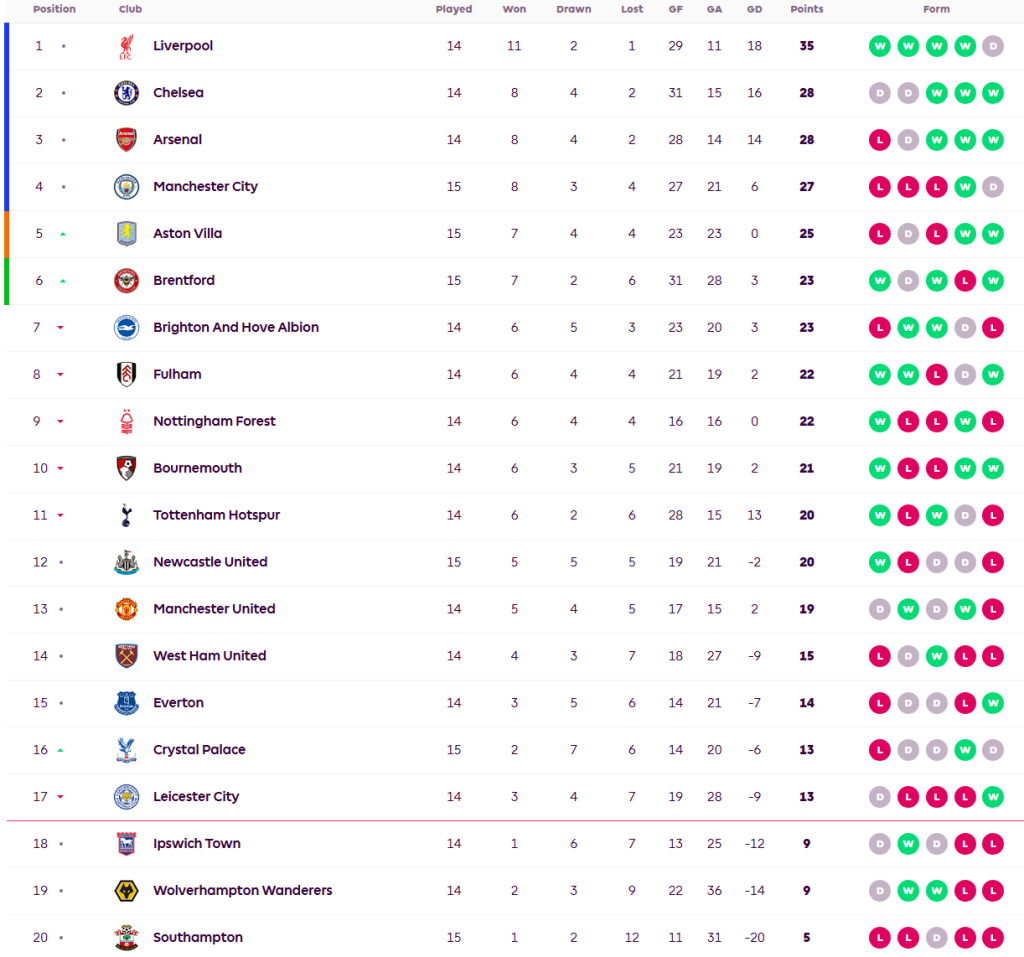Click the Chelsea club badge
The width and height of the screenshot is (1024, 957).
tap(126, 93)
